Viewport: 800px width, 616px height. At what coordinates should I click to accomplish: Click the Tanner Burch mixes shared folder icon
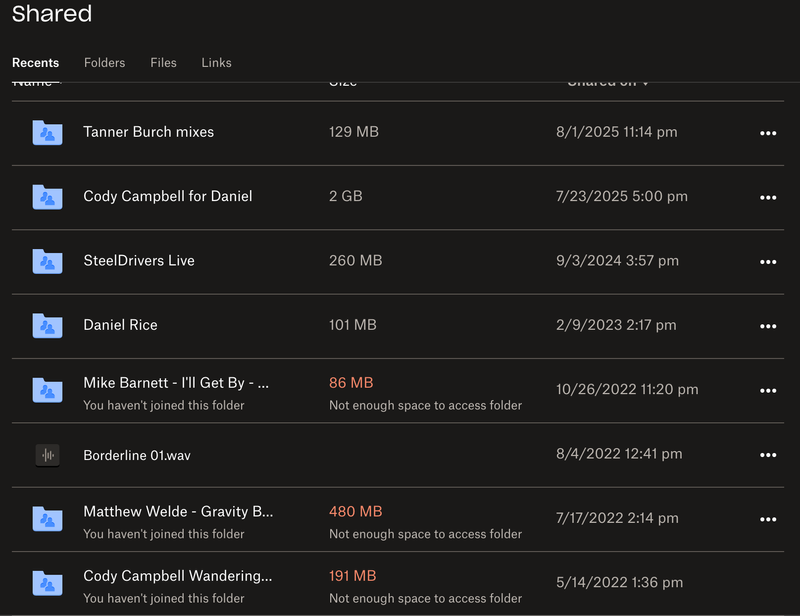click(x=47, y=133)
